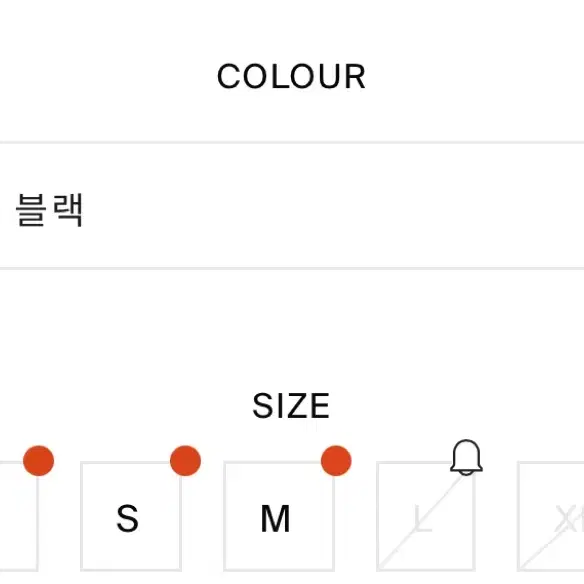The height and width of the screenshot is (584, 584).
Task: Open the COLOUR section header
Action: tap(291, 76)
